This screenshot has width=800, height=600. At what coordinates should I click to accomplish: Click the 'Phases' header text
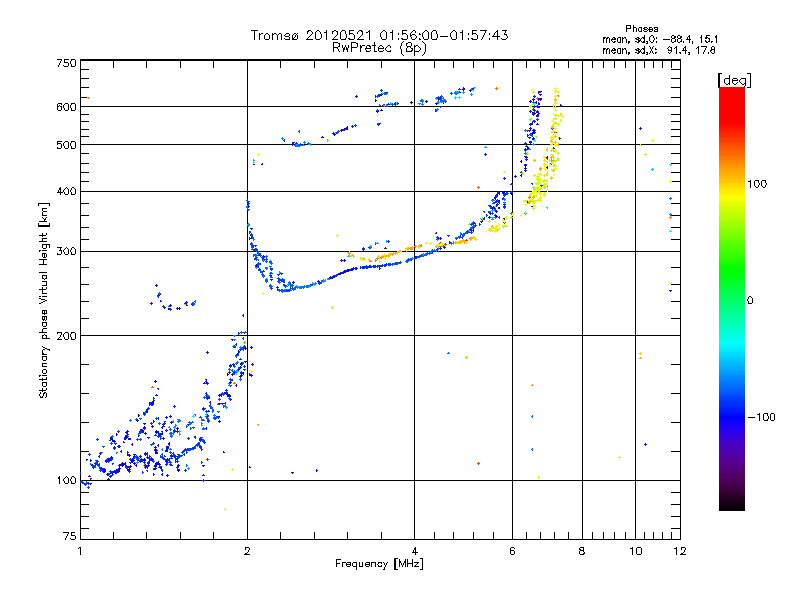pos(641,29)
